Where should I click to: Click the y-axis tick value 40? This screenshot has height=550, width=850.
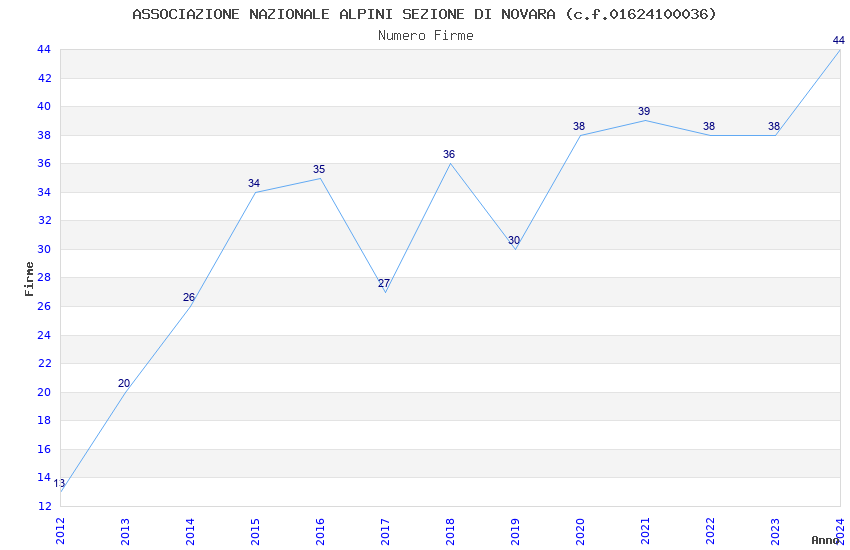pyautogui.click(x=44, y=106)
